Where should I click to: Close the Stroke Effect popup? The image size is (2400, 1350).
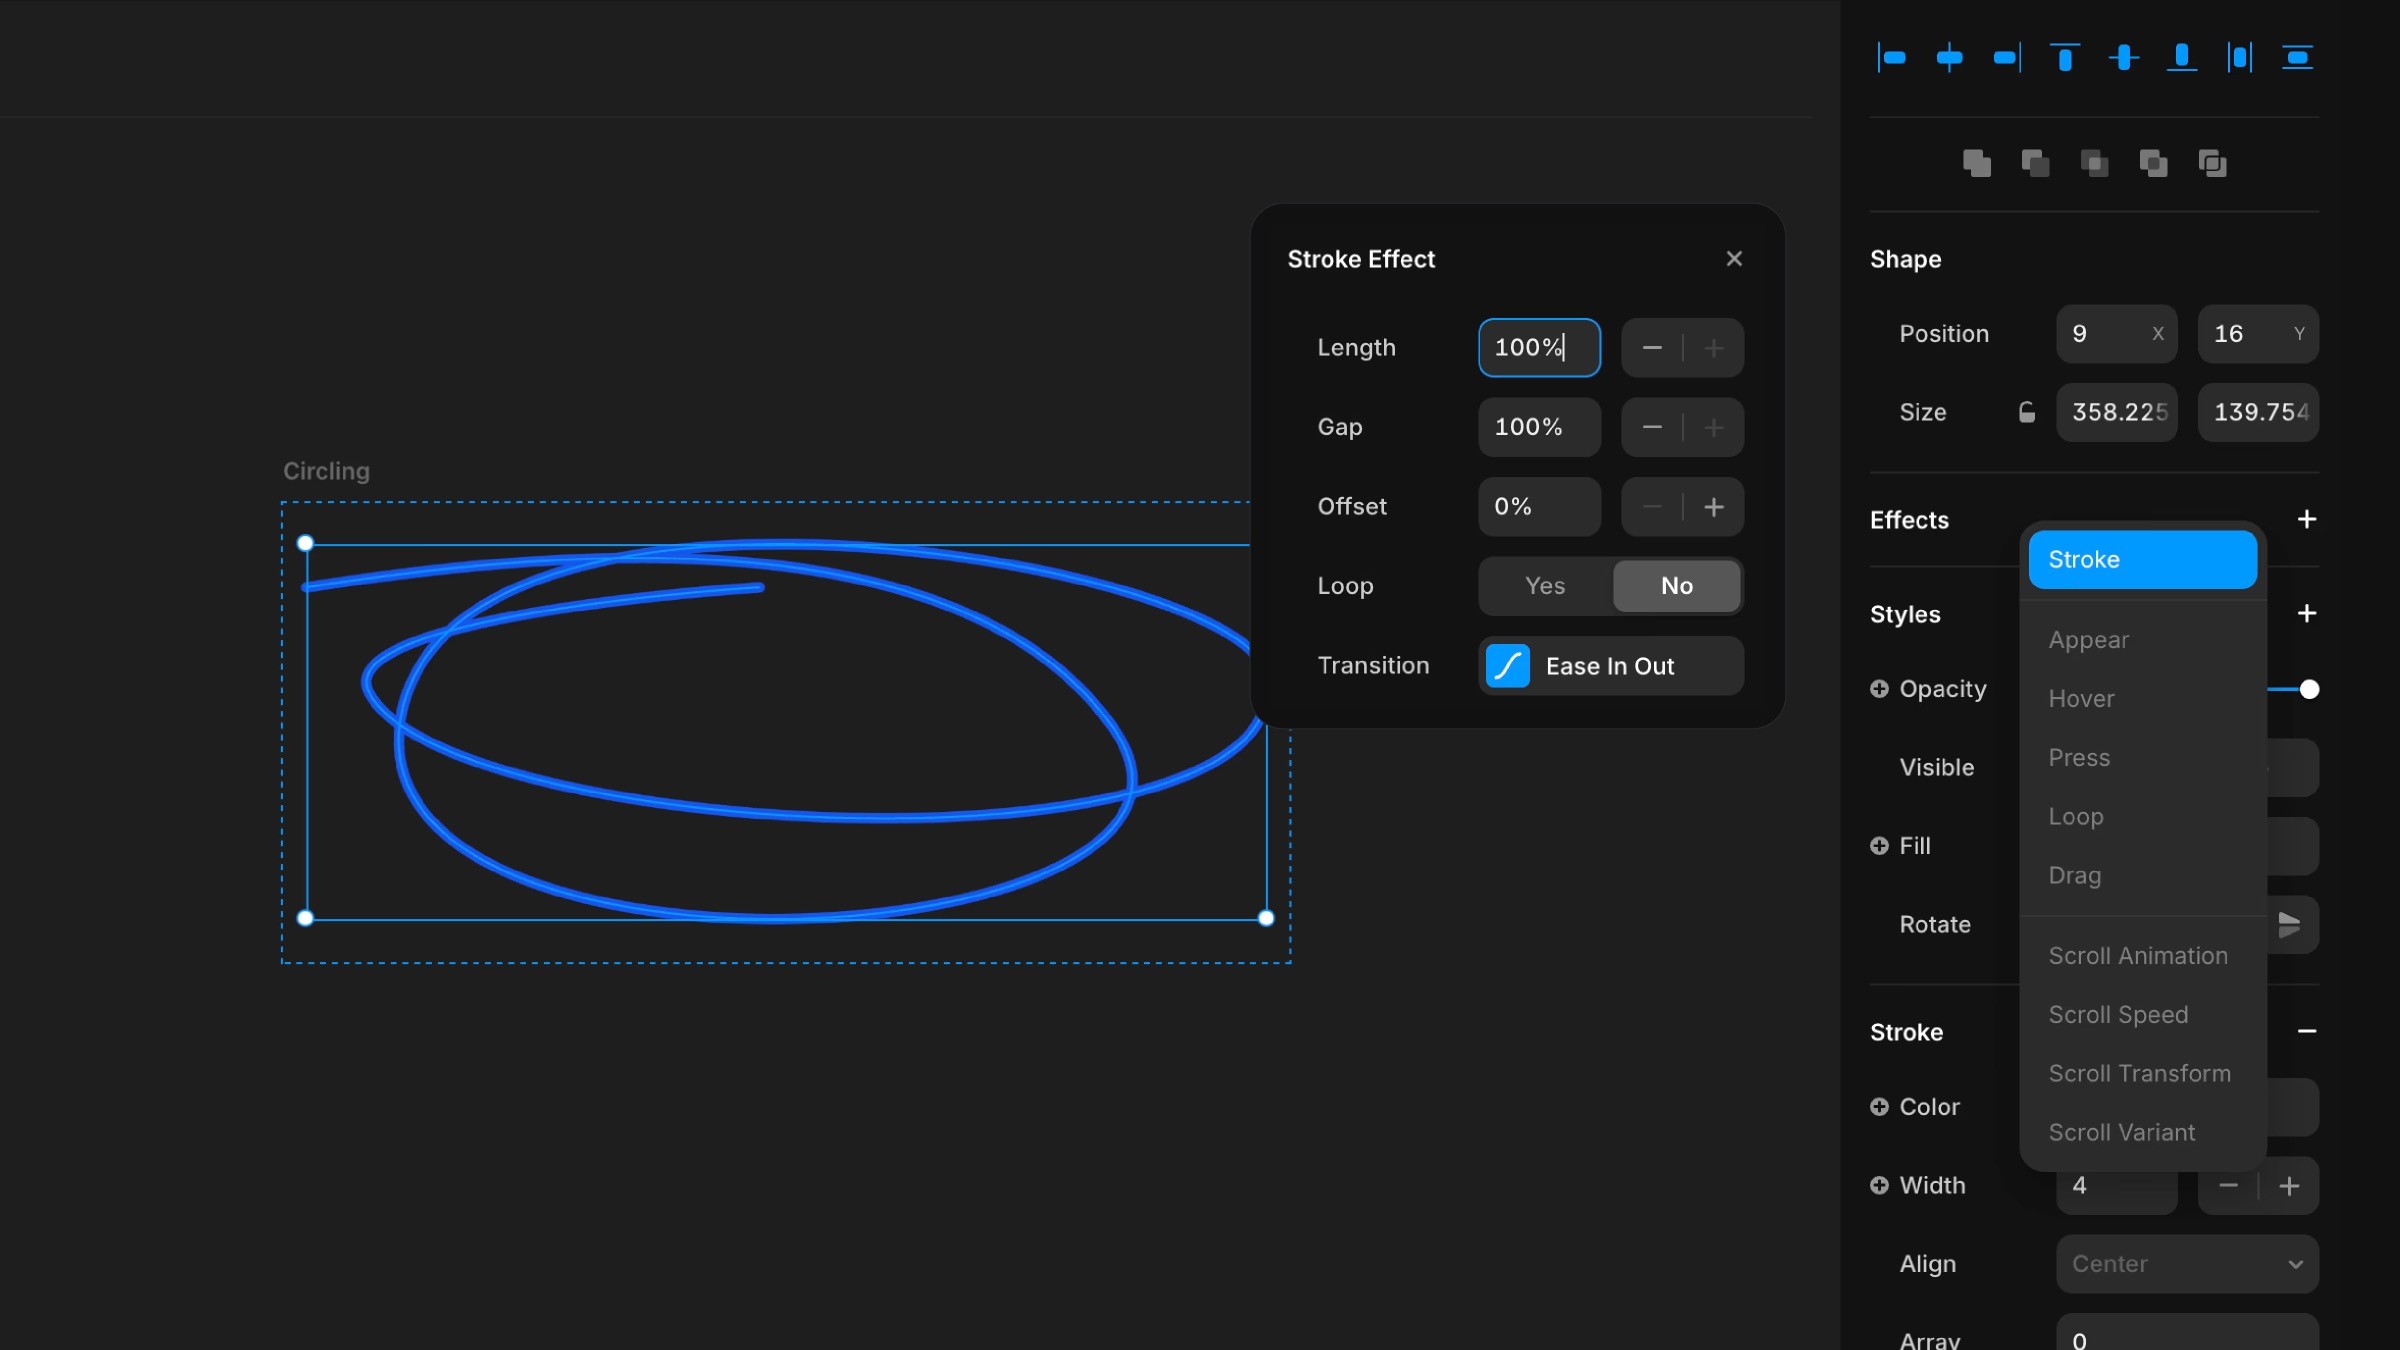(x=1734, y=259)
